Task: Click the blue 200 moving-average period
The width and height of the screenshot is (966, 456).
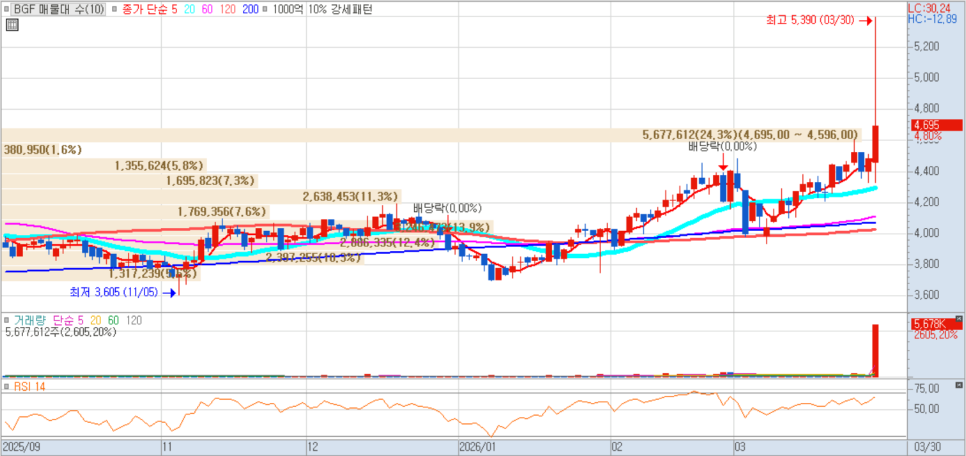Action: (x=251, y=9)
